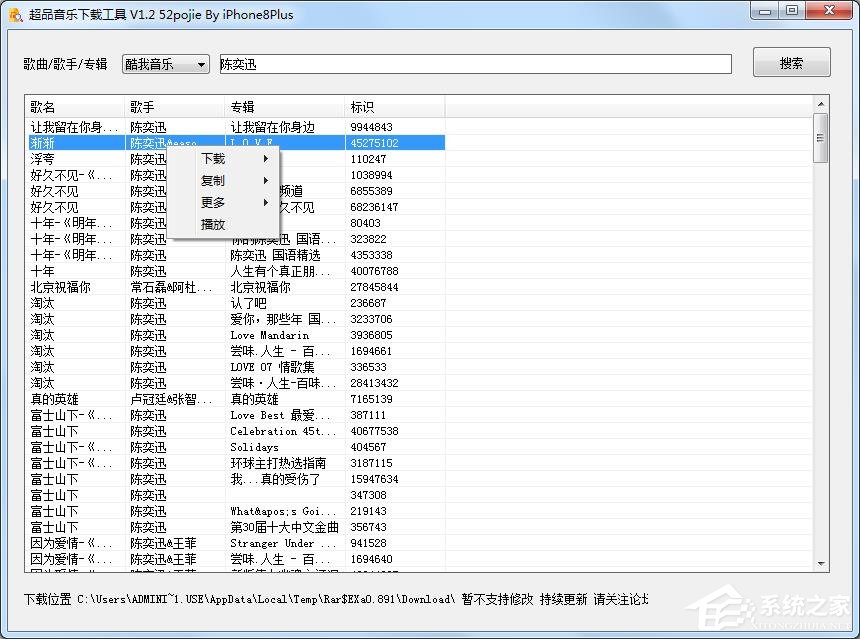Click the 搜索 search button
This screenshot has height=639, width=860.
tap(791, 62)
